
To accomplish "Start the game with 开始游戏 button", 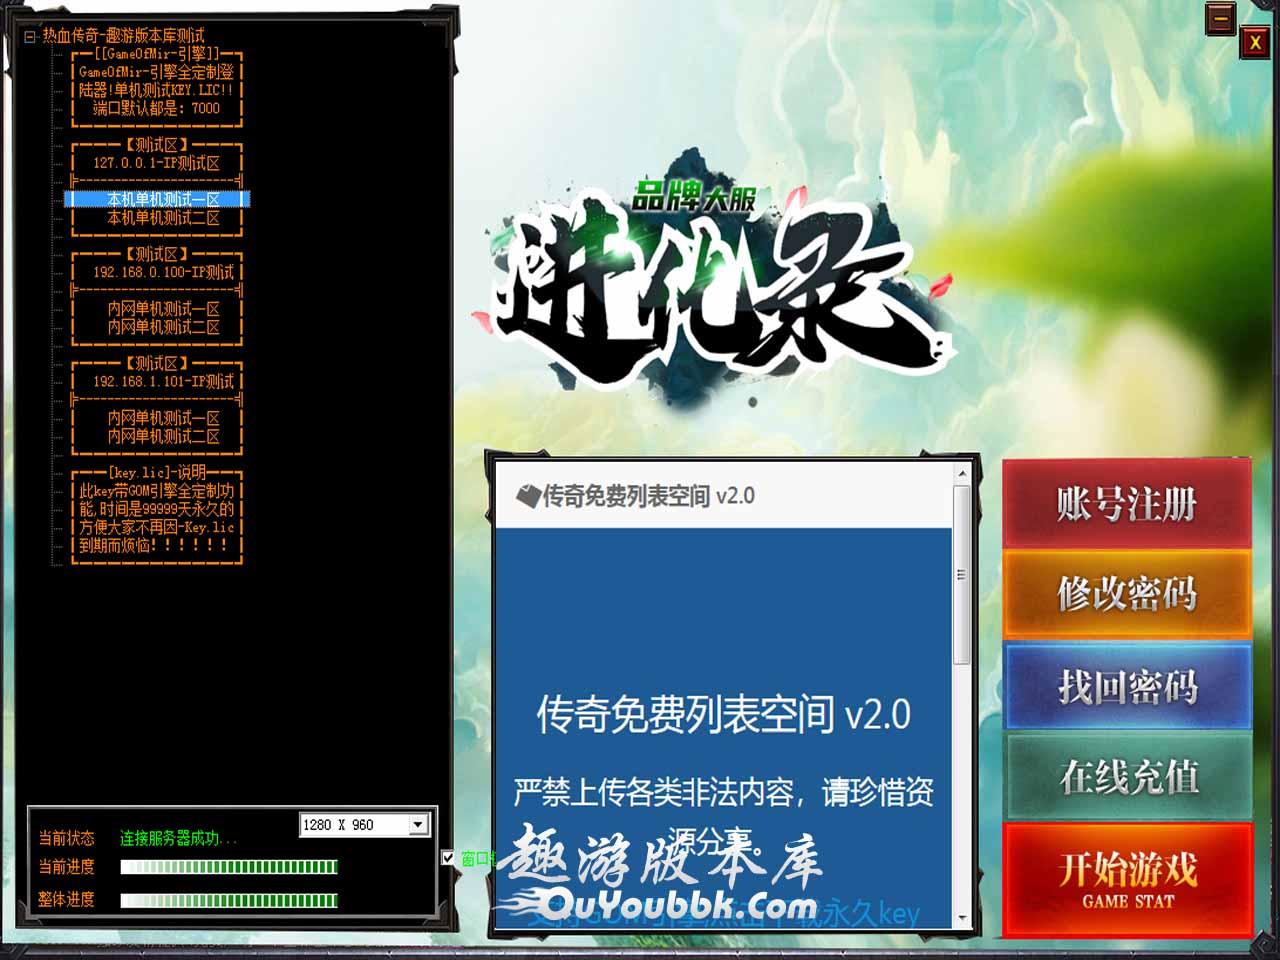I will 1127,878.
